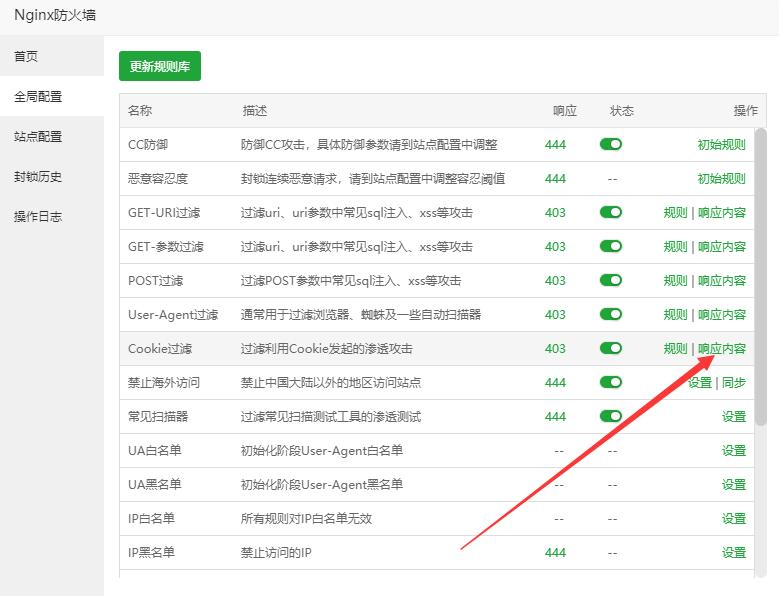
Task: Switch off the Cookie过滤 status toggle
Action: pyautogui.click(x=611, y=348)
